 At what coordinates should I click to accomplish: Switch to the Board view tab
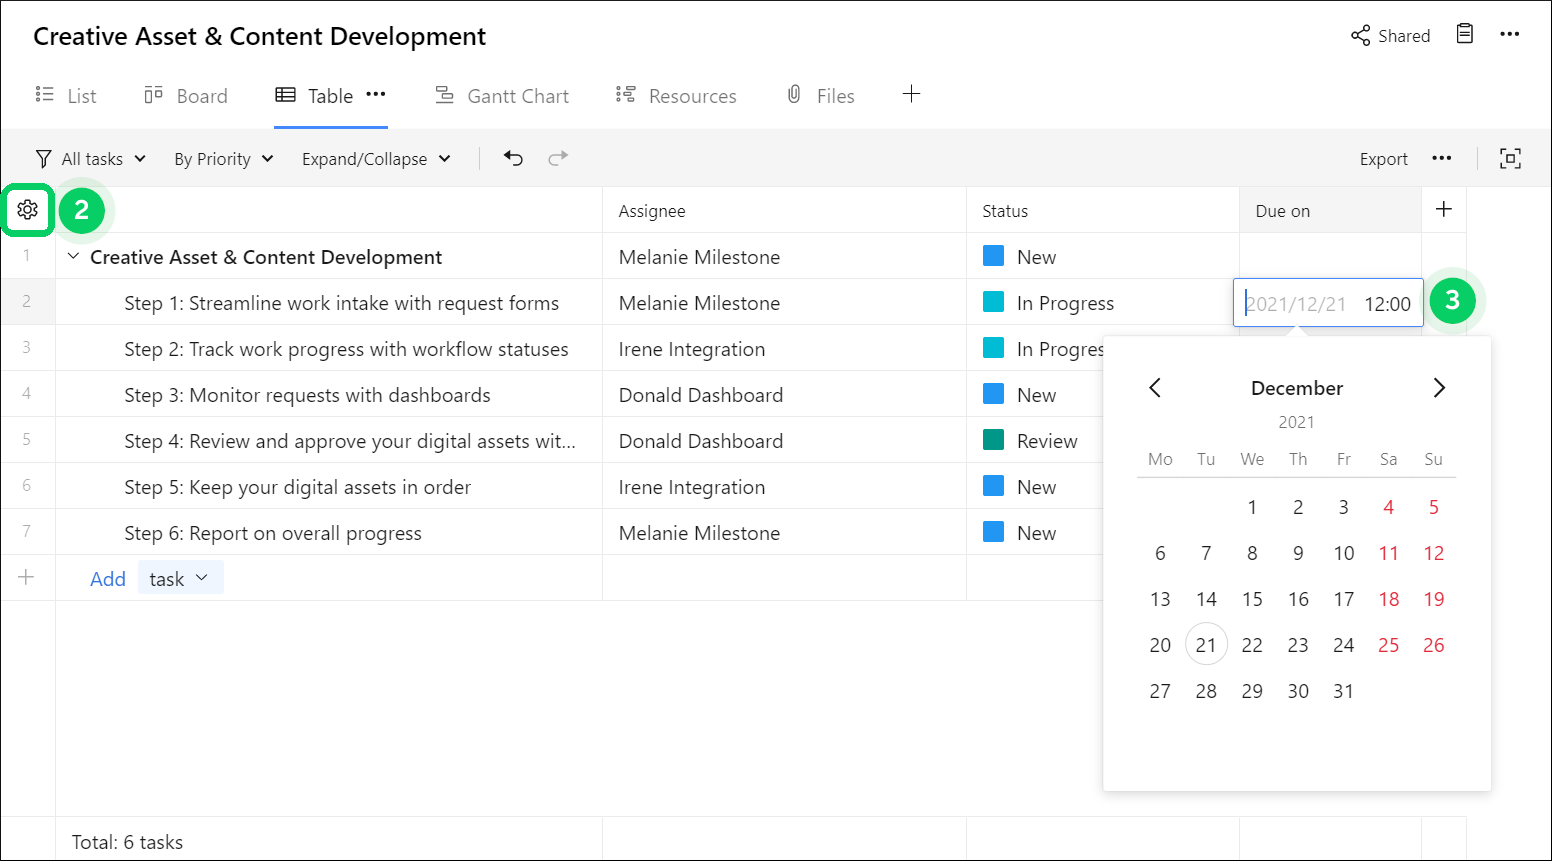tap(185, 95)
